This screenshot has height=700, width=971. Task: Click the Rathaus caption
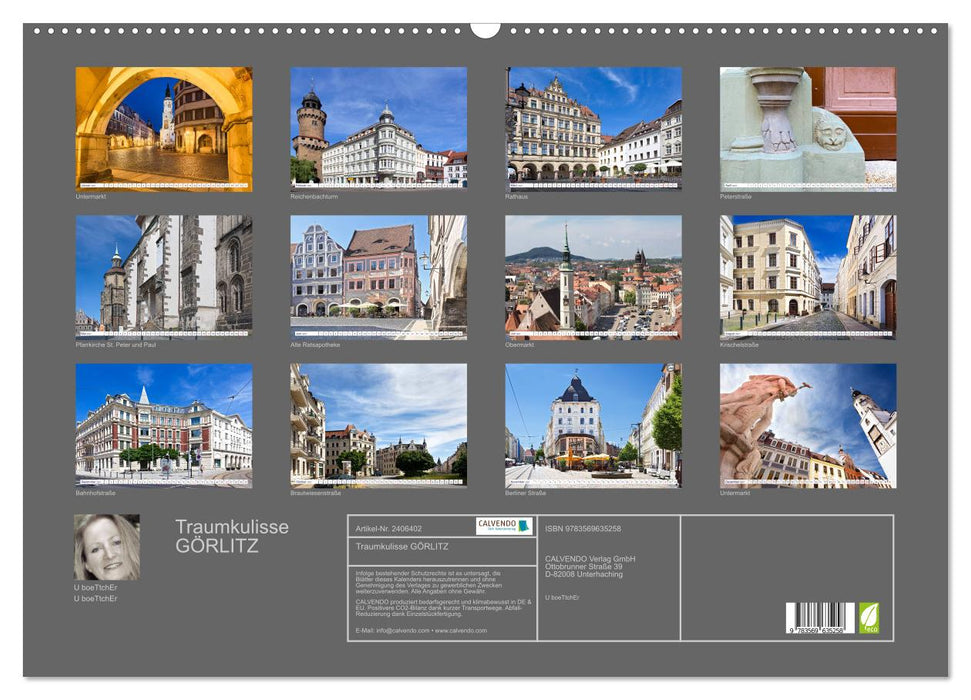[x=516, y=196]
